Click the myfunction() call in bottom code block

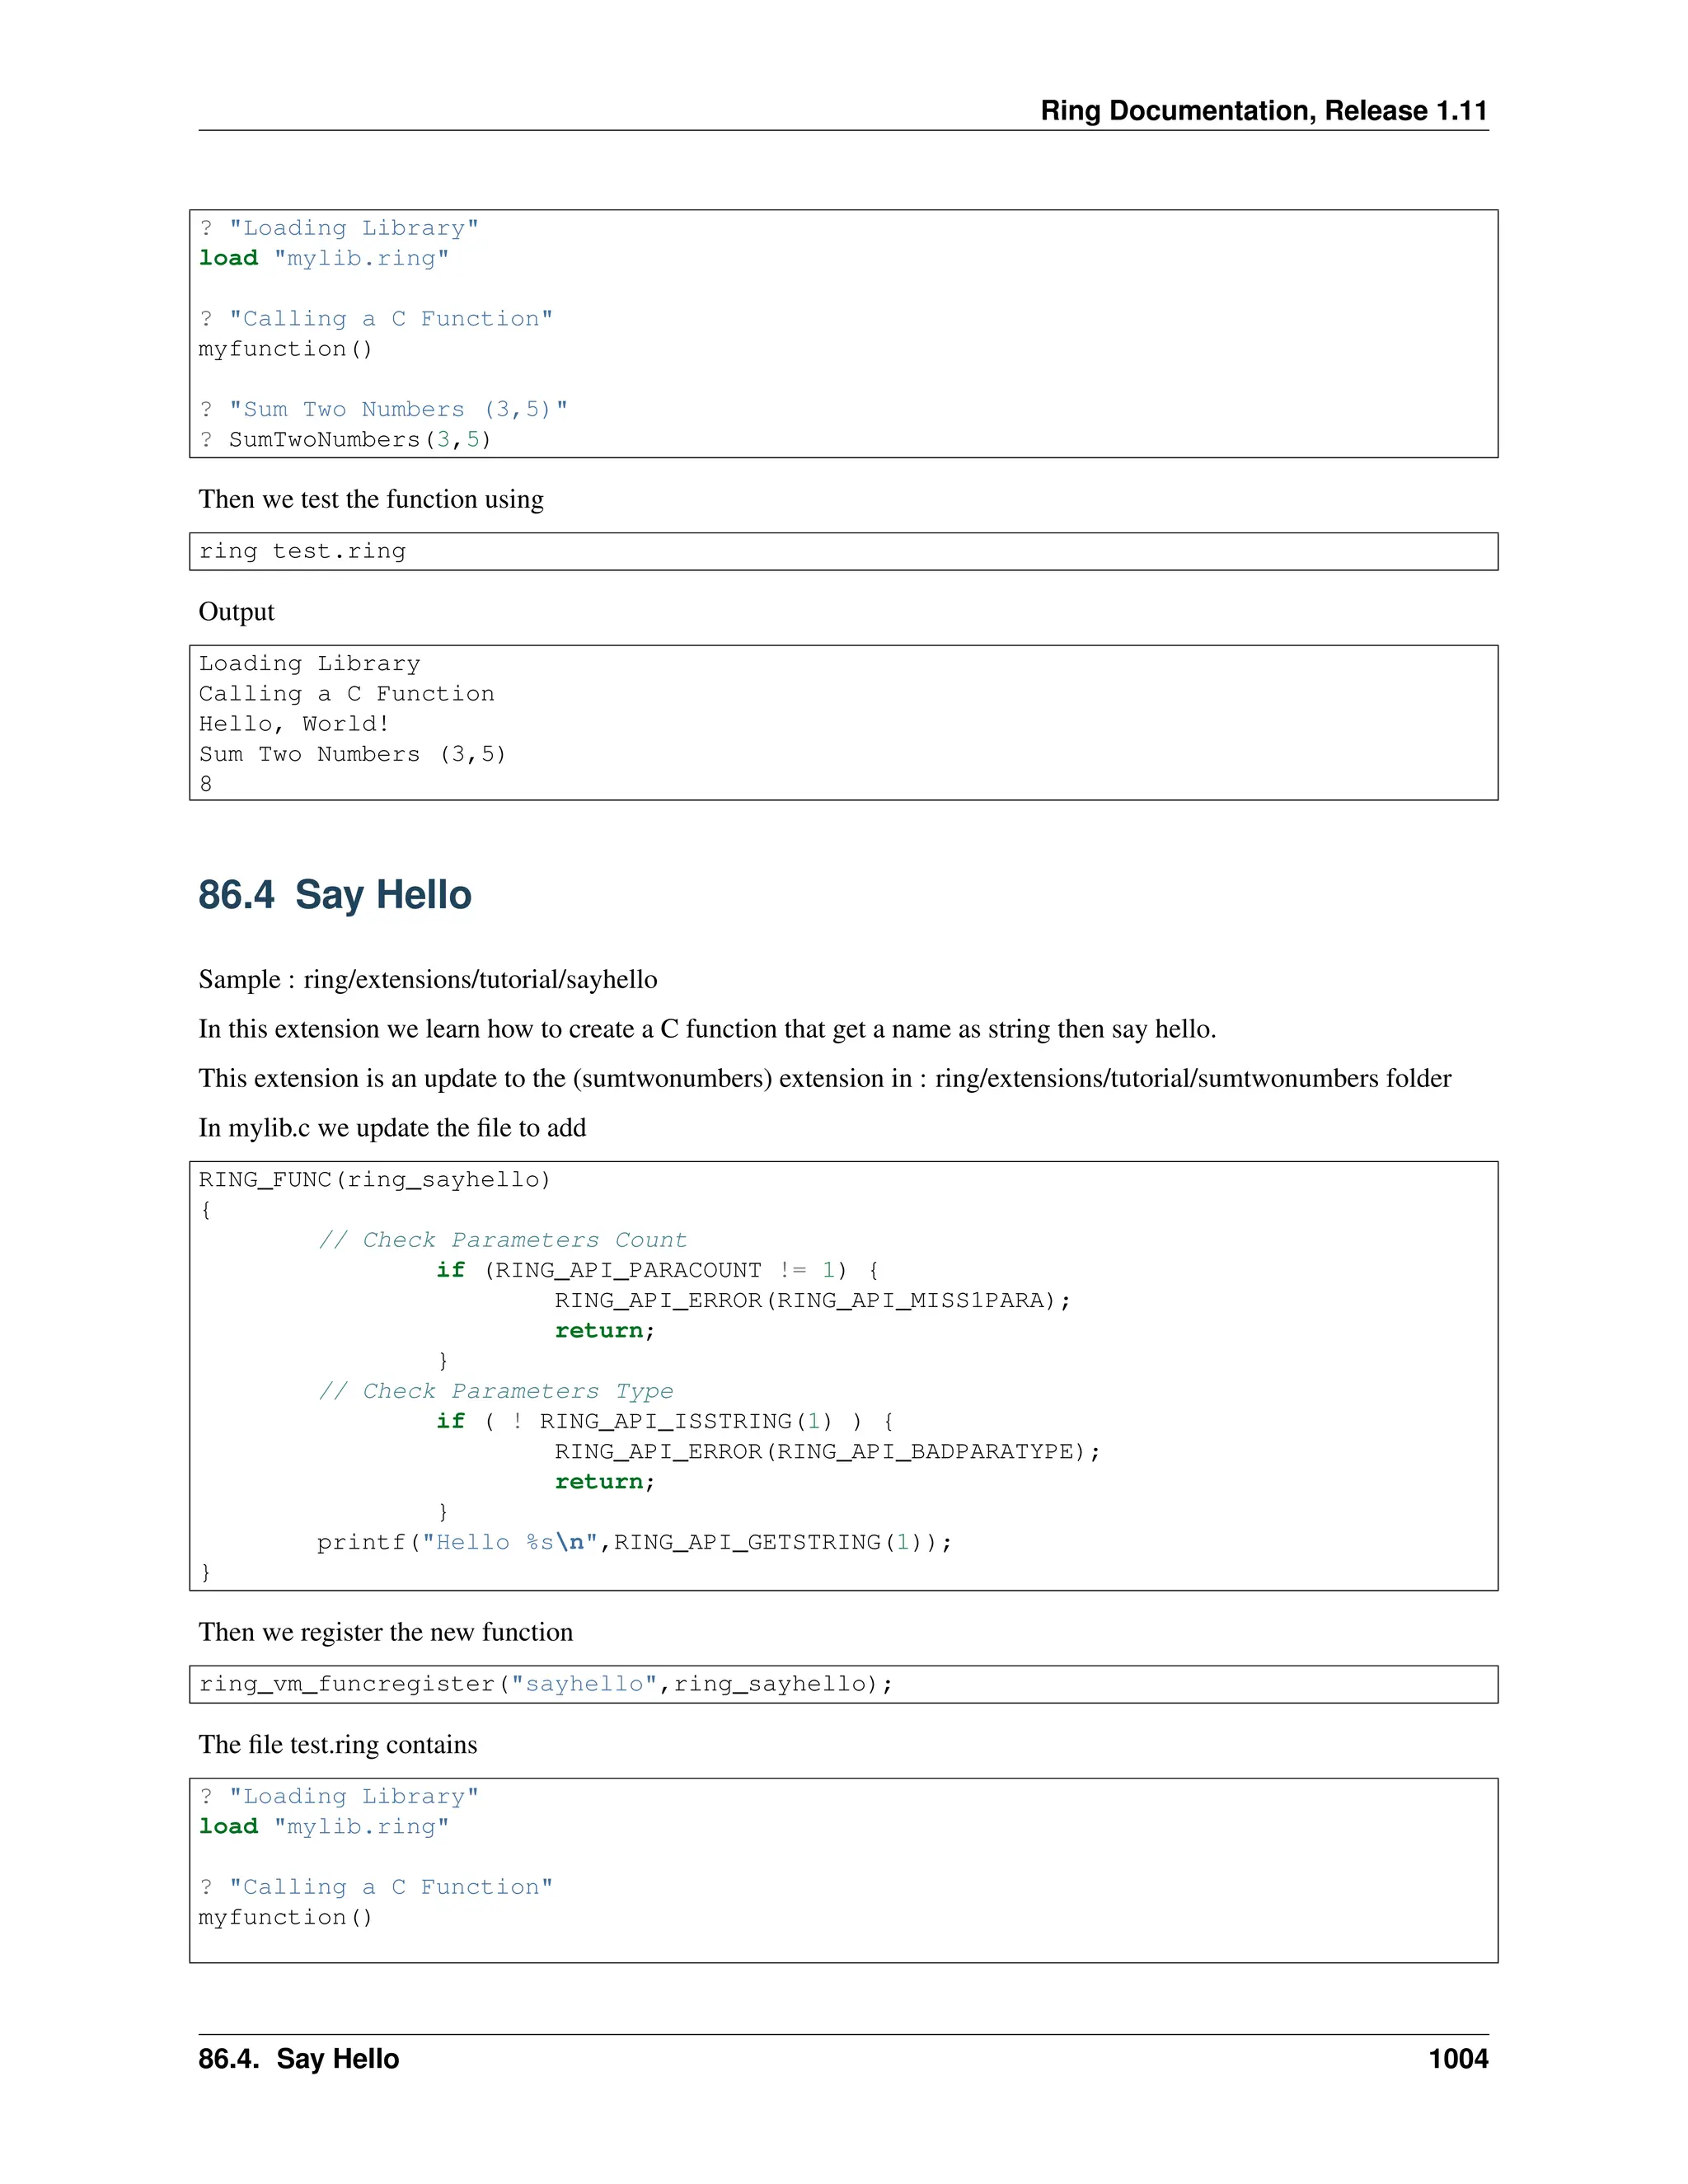285,1917
